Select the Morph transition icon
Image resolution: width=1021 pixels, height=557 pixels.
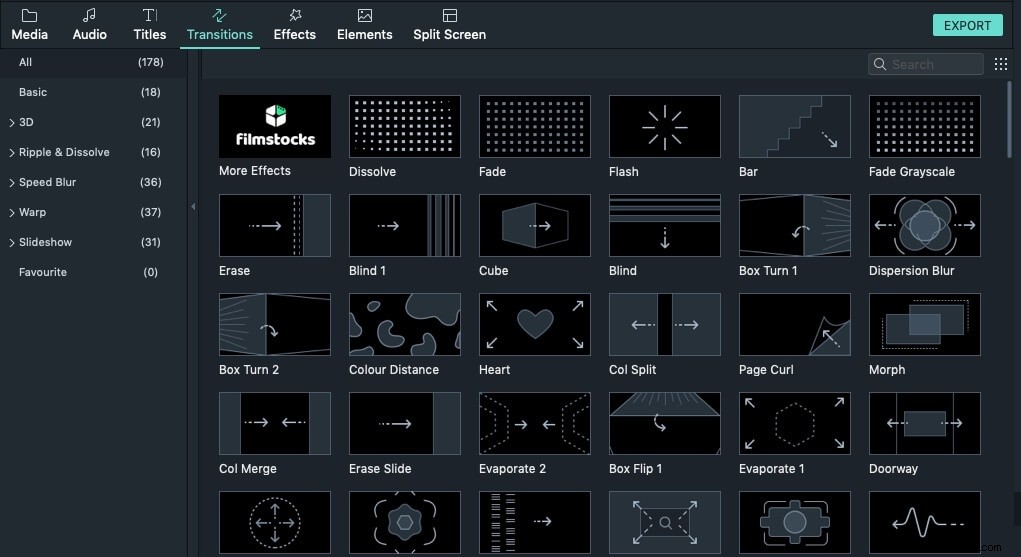click(925, 324)
